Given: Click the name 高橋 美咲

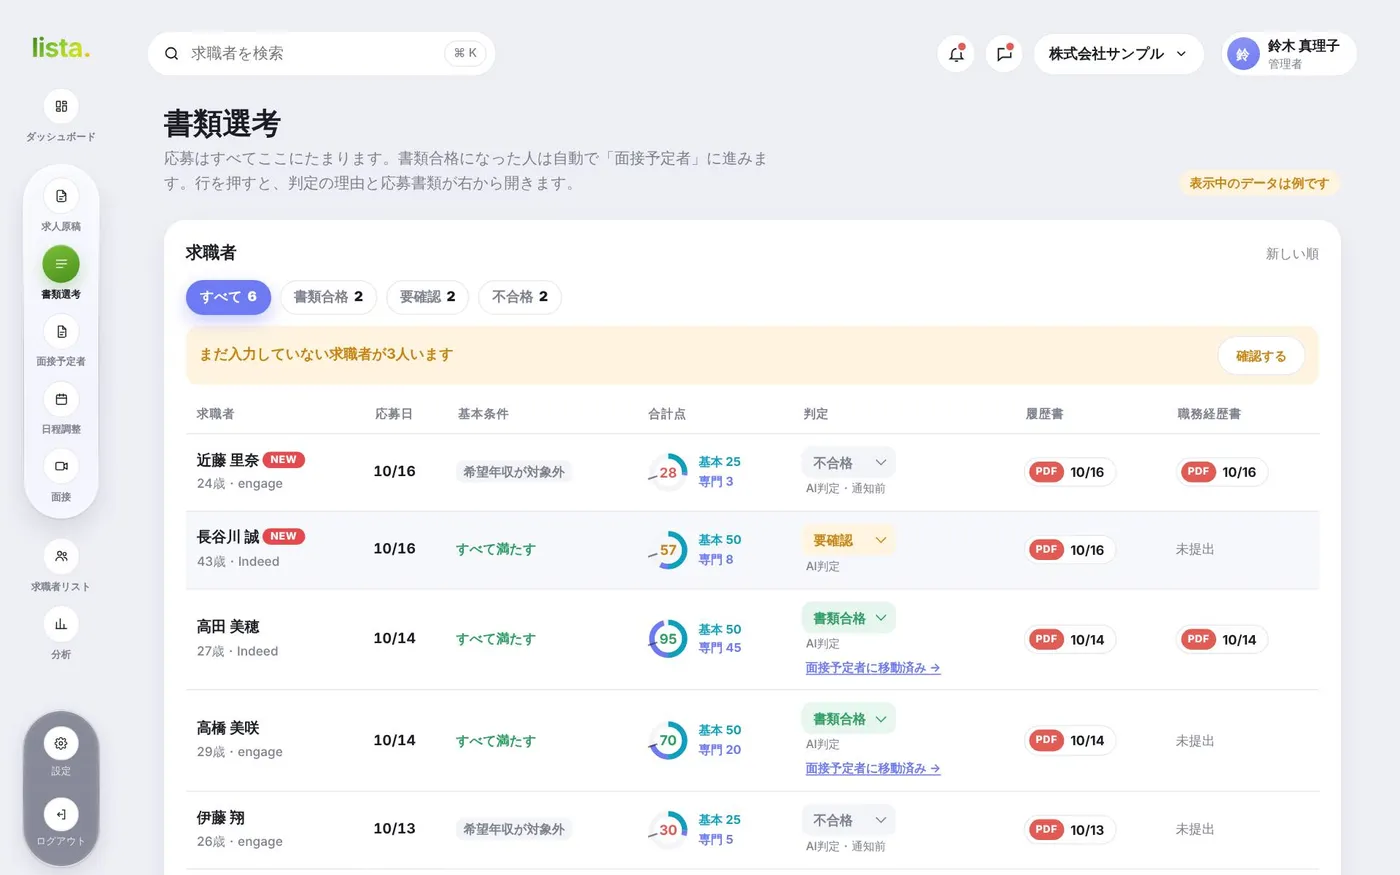Looking at the screenshot, I should (228, 728).
